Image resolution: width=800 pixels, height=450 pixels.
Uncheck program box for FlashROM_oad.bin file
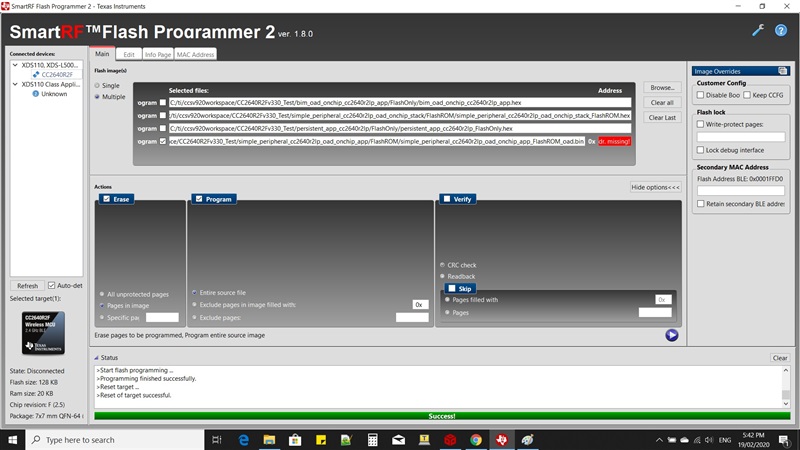coord(163,141)
